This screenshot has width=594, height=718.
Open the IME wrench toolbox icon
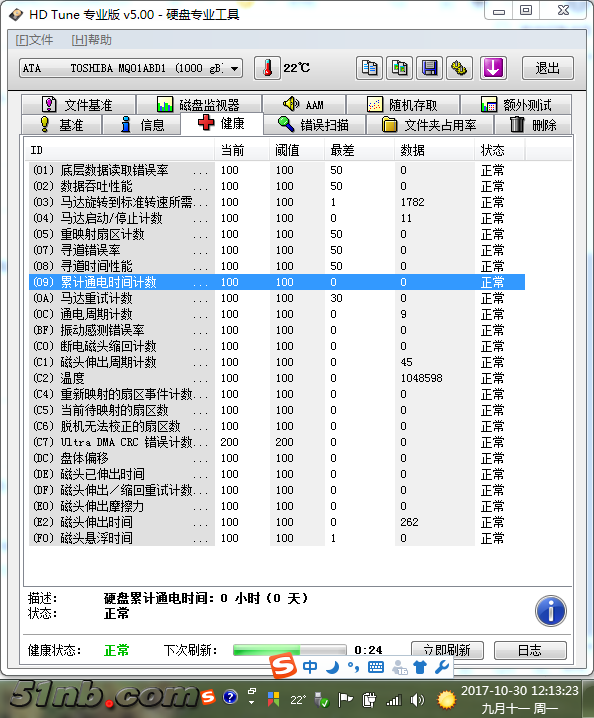(x=441, y=667)
